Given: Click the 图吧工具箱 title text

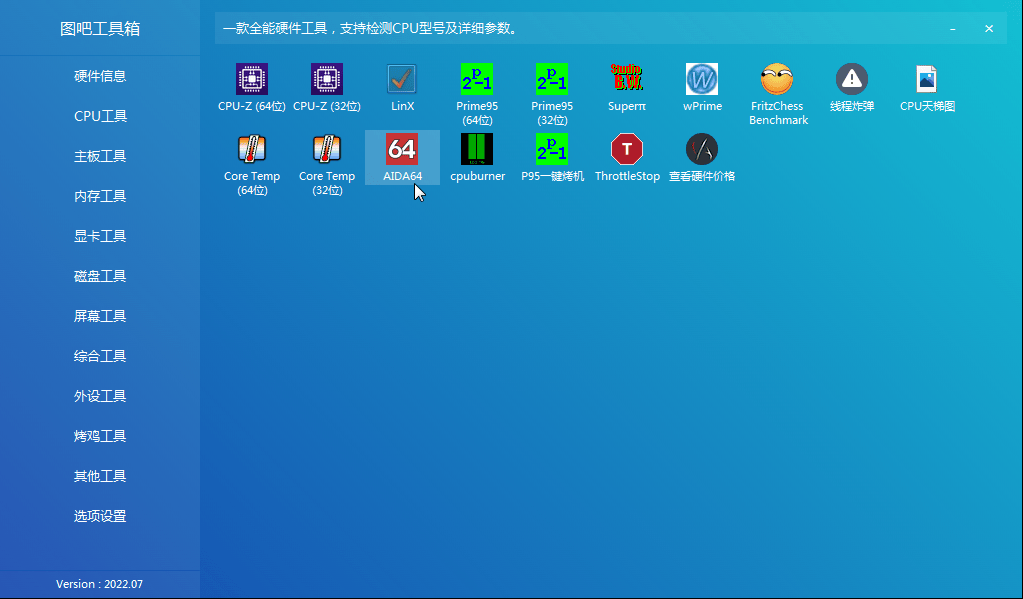Looking at the screenshot, I should click(100, 29).
